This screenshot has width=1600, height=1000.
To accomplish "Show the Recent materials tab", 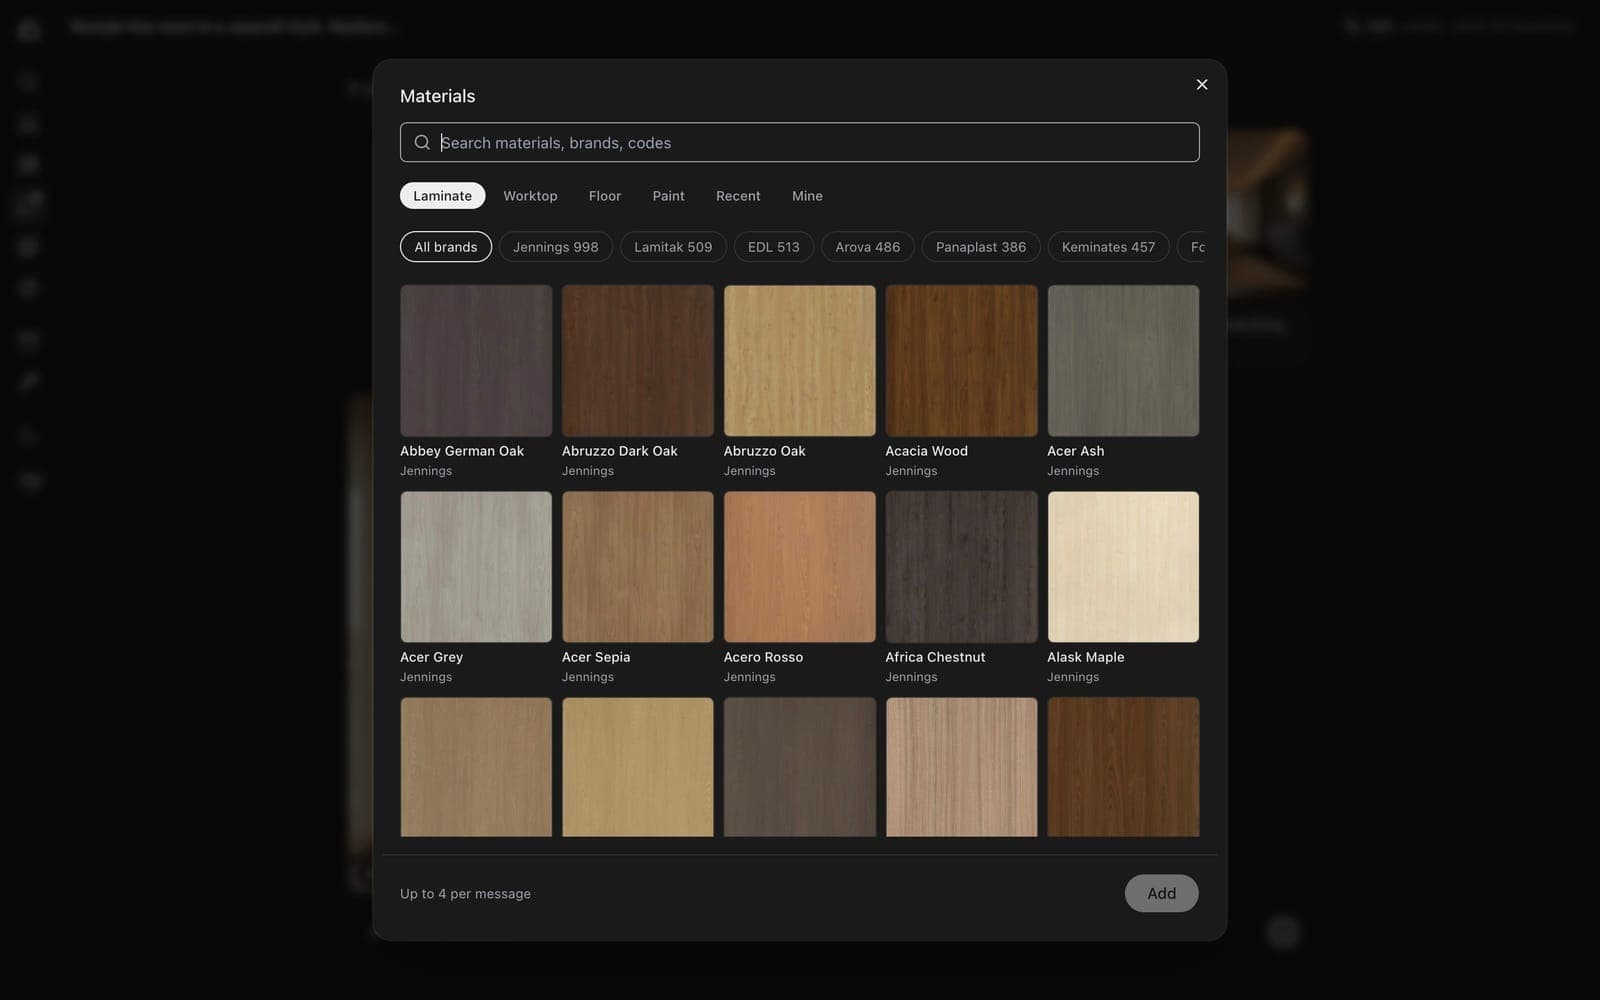I will coord(738,196).
